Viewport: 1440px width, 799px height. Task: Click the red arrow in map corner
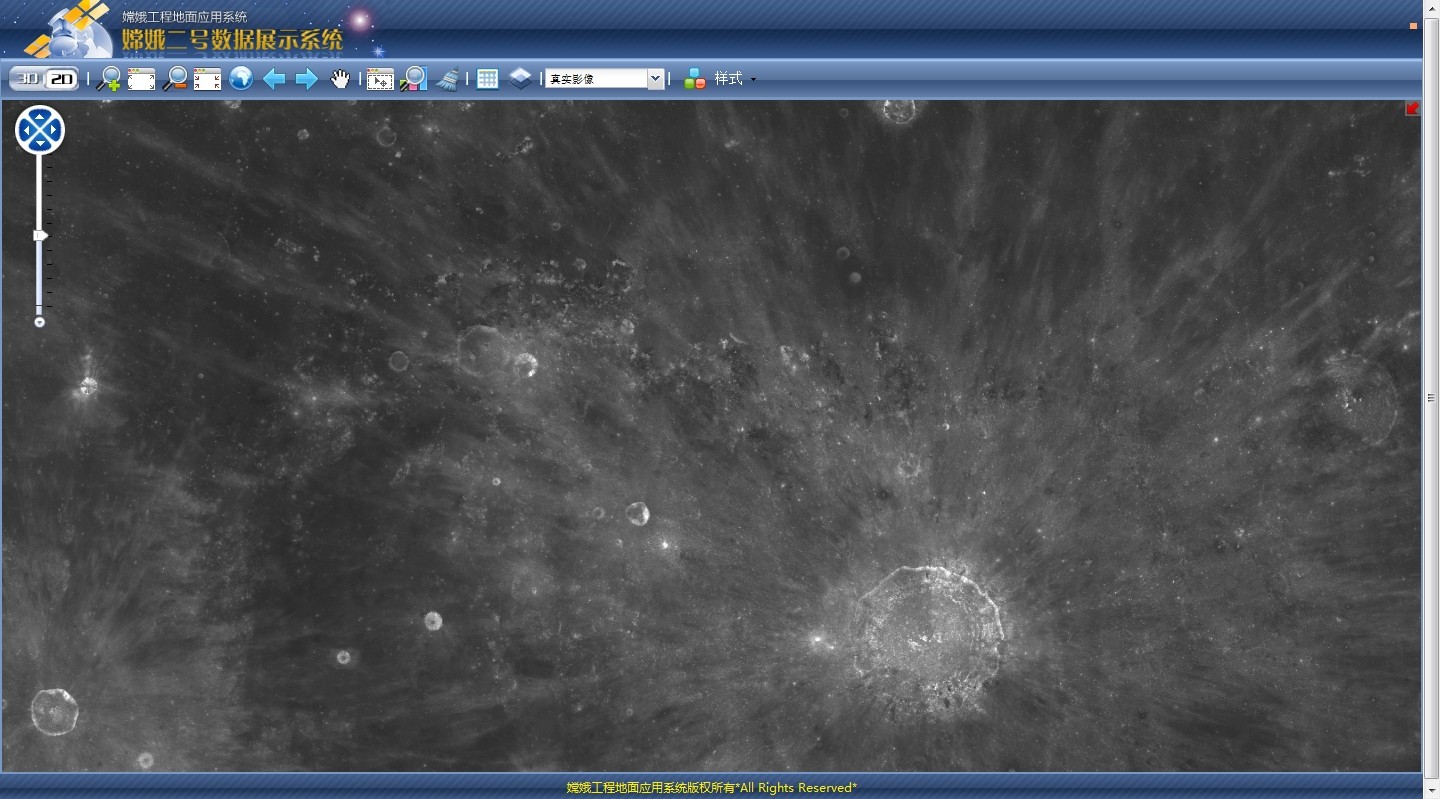[x=1411, y=109]
